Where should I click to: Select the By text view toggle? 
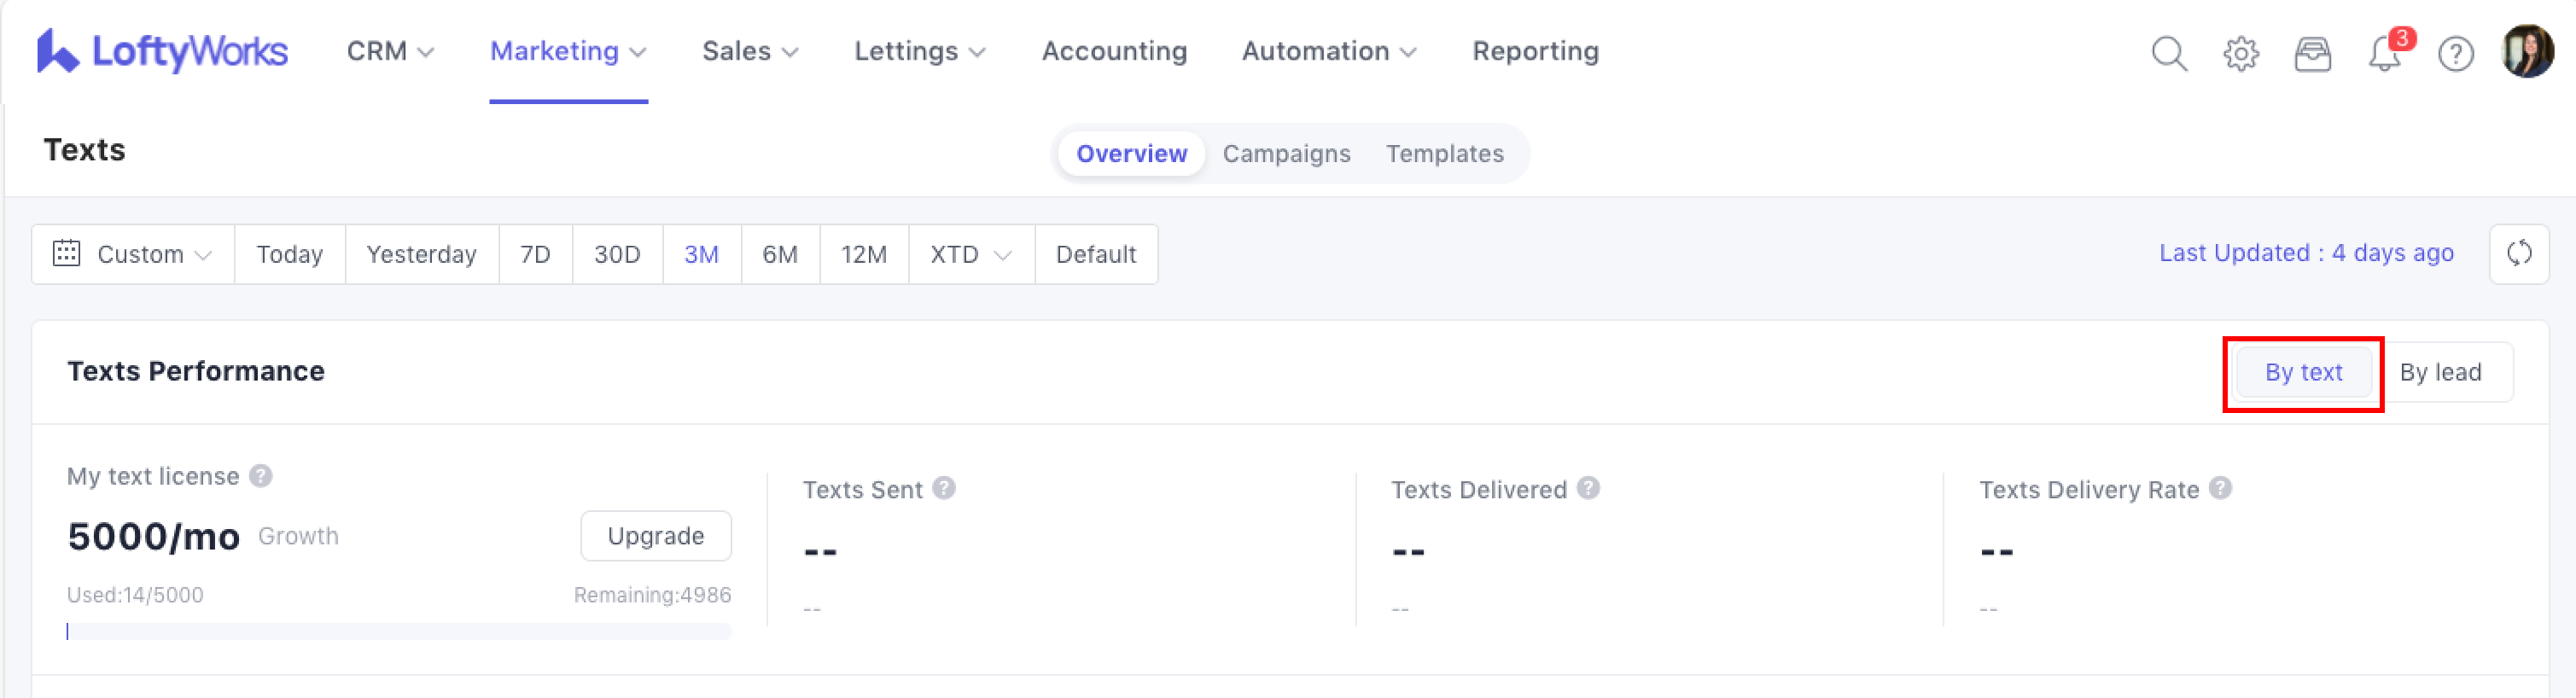[x=2303, y=372]
